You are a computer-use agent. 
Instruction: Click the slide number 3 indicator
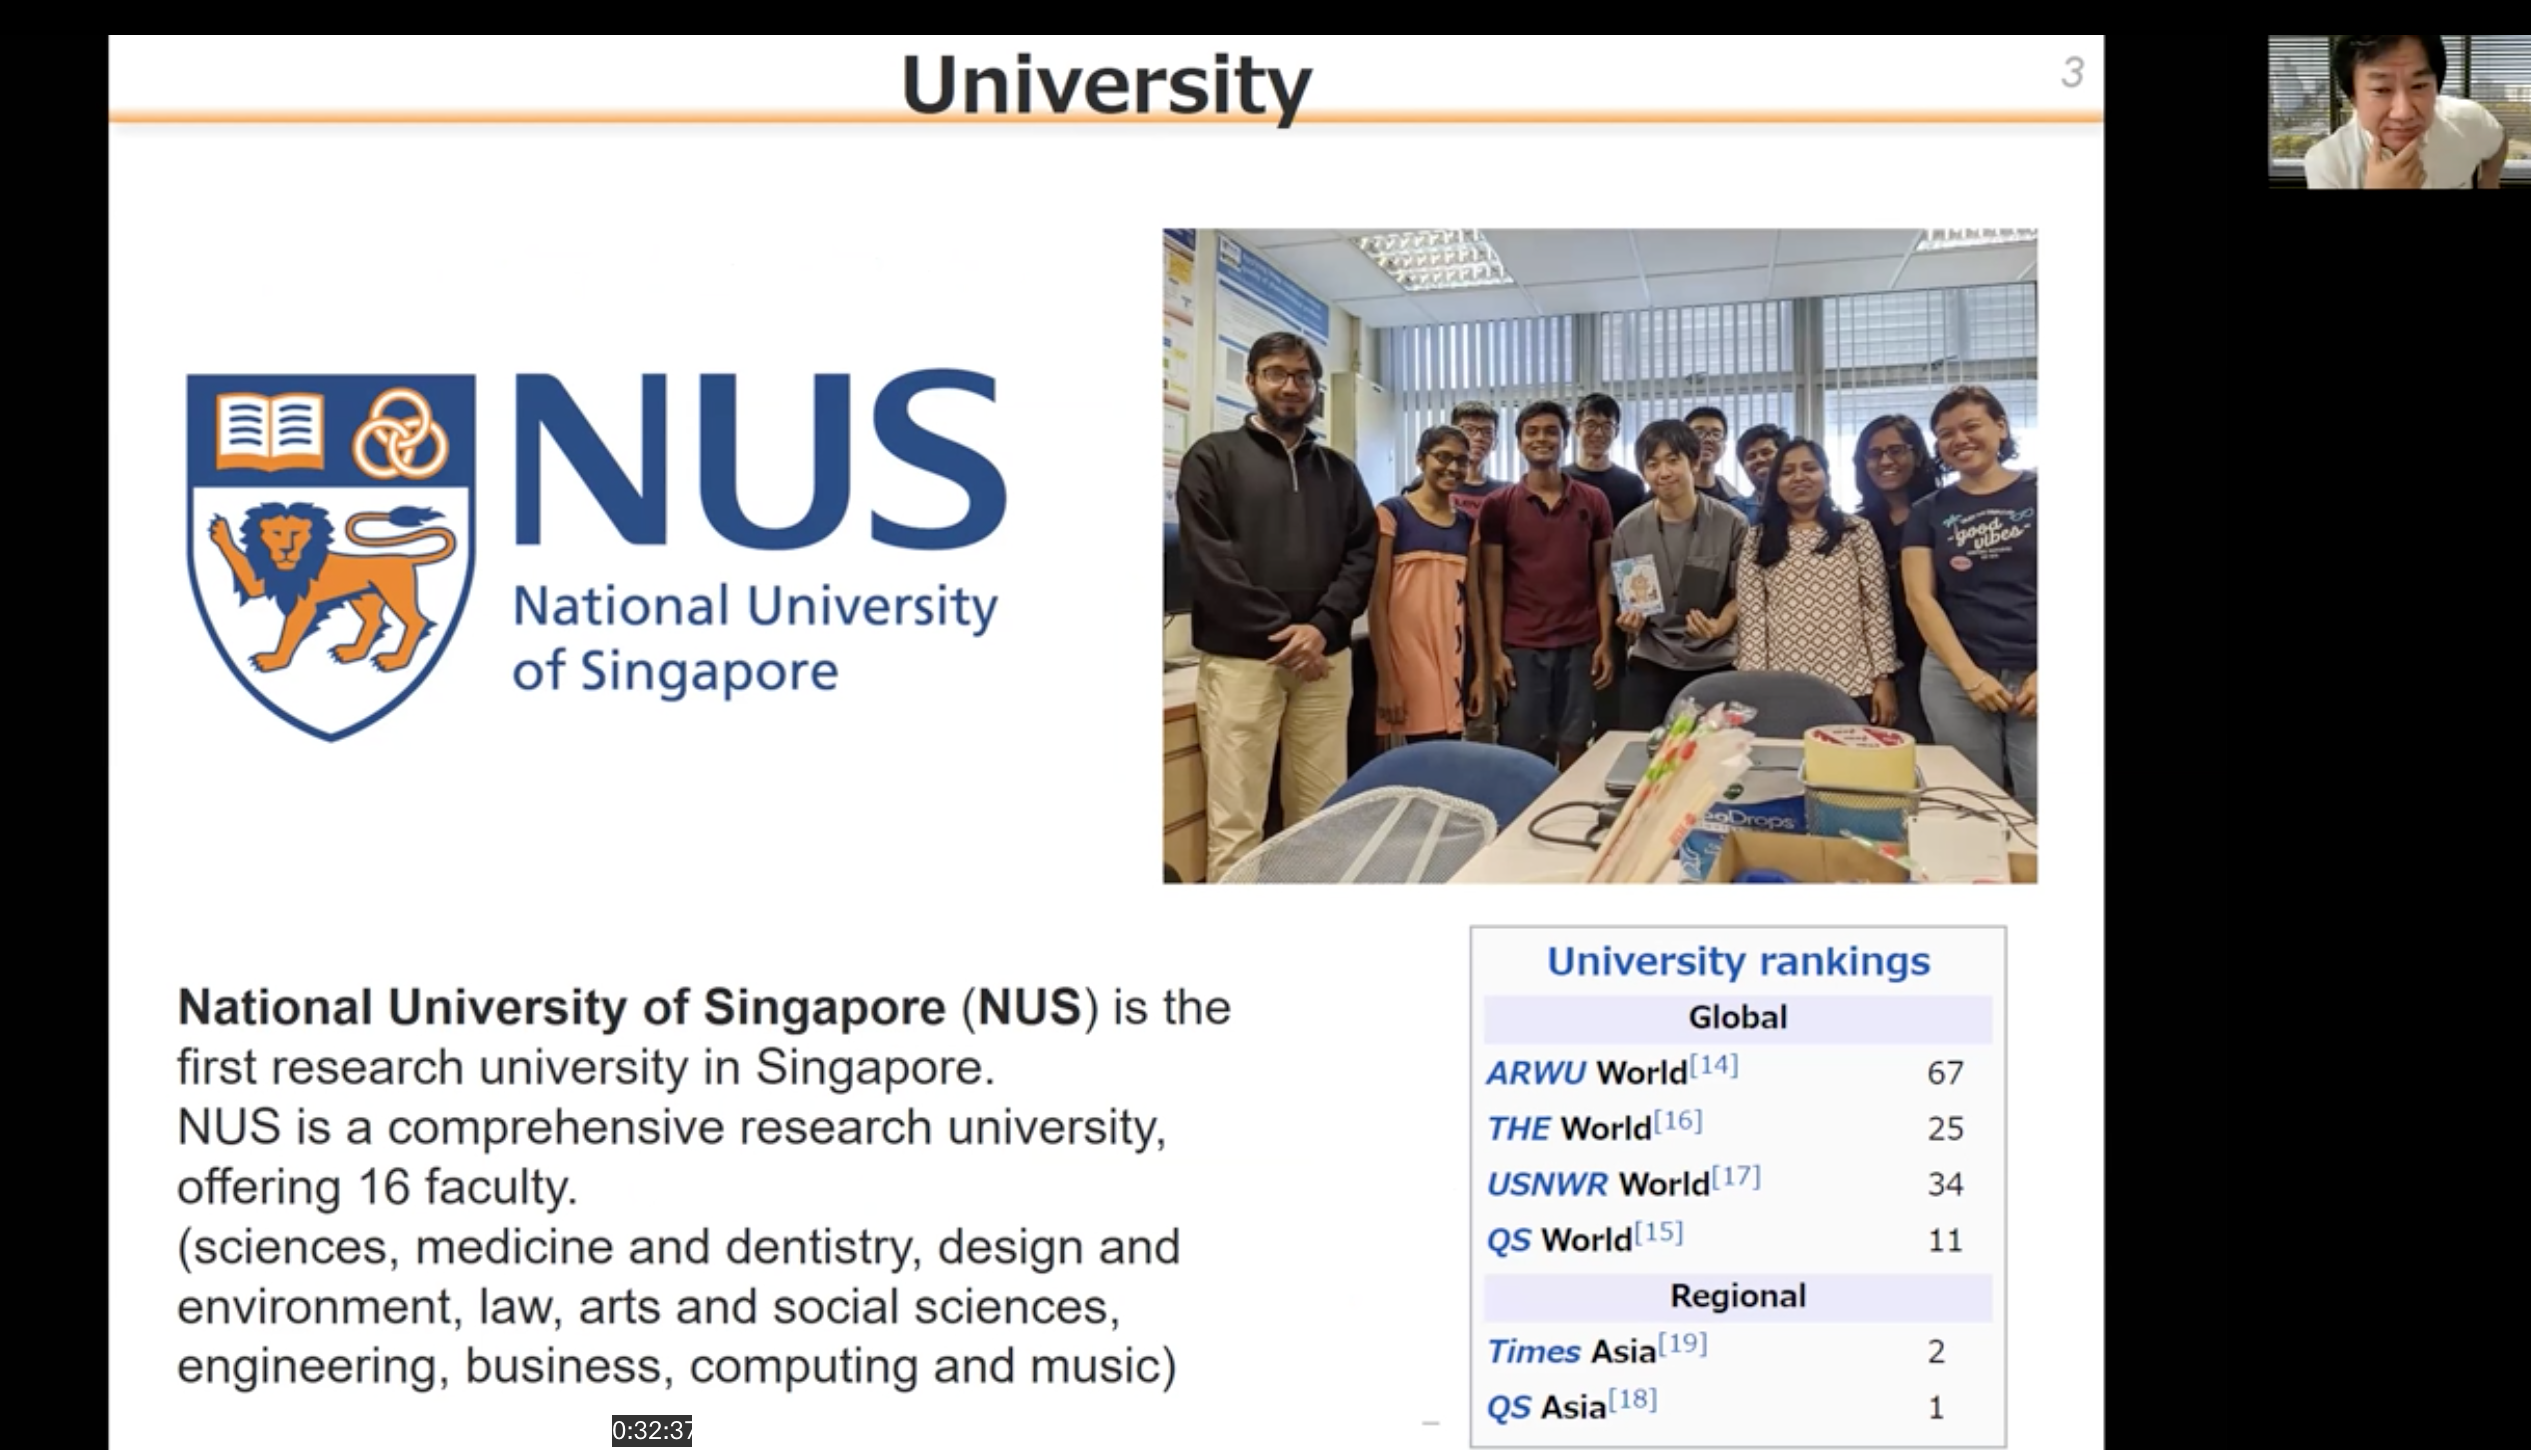pyautogui.click(x=2072, y=72)
